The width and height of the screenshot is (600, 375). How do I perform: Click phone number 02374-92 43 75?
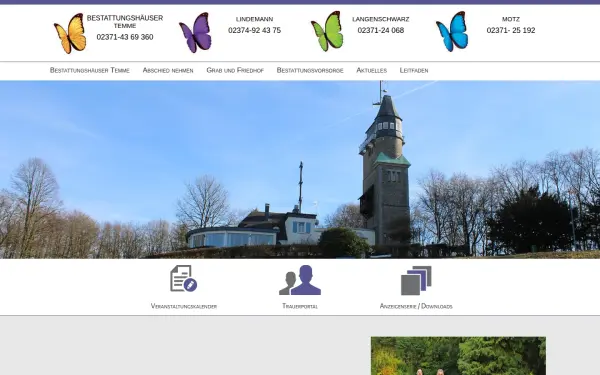coord(254,30)
